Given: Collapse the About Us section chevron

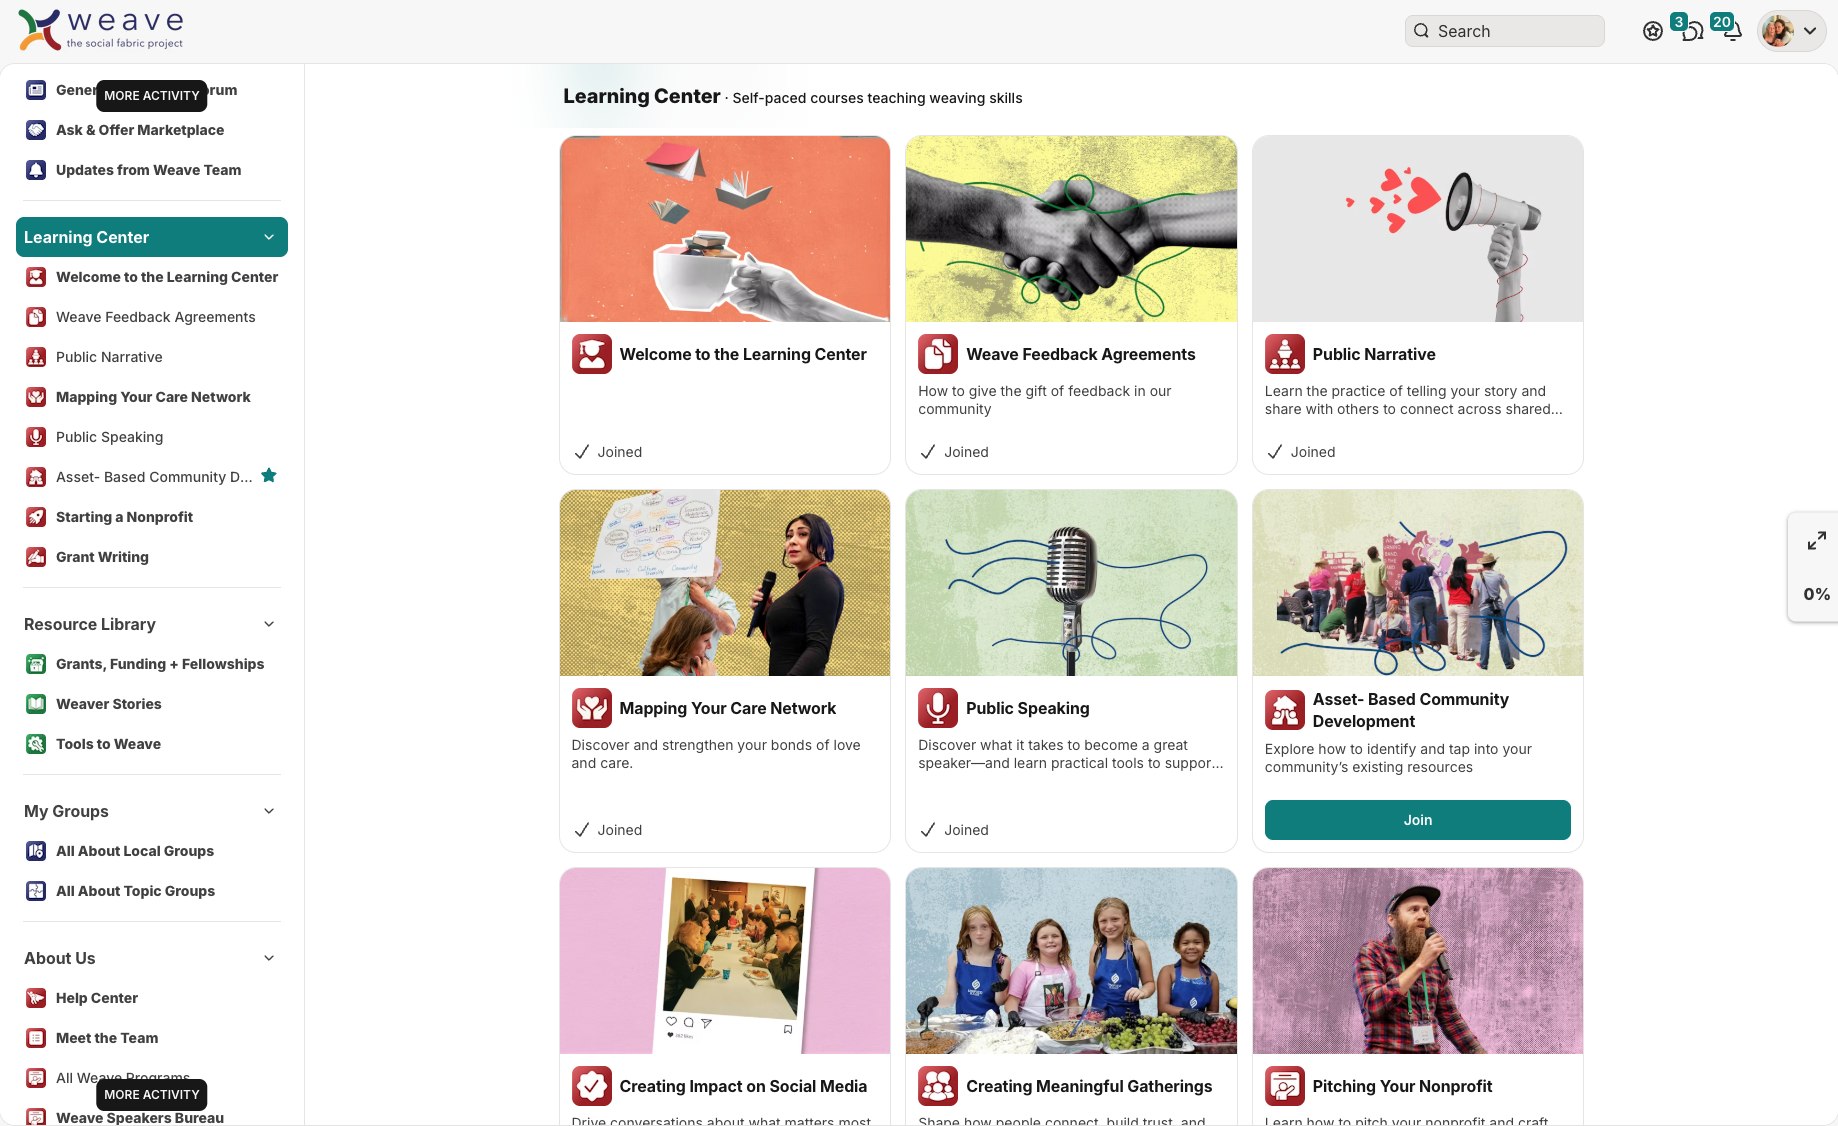Looking at the screenshot, I should [268, 958].
